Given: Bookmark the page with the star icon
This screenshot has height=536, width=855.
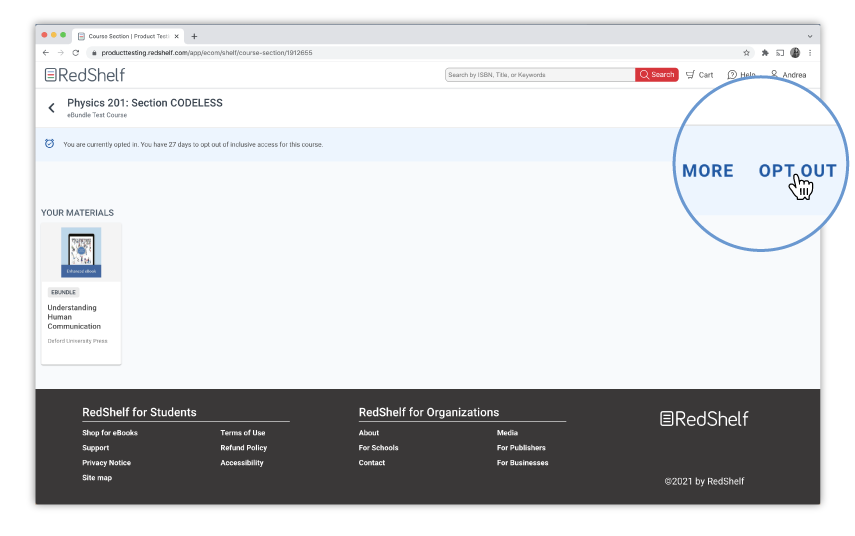Looking at the screenshot, I should [x=746, y=53].
